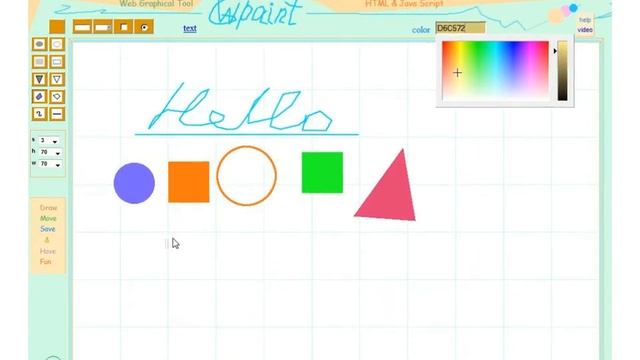Open the help link

585,20
